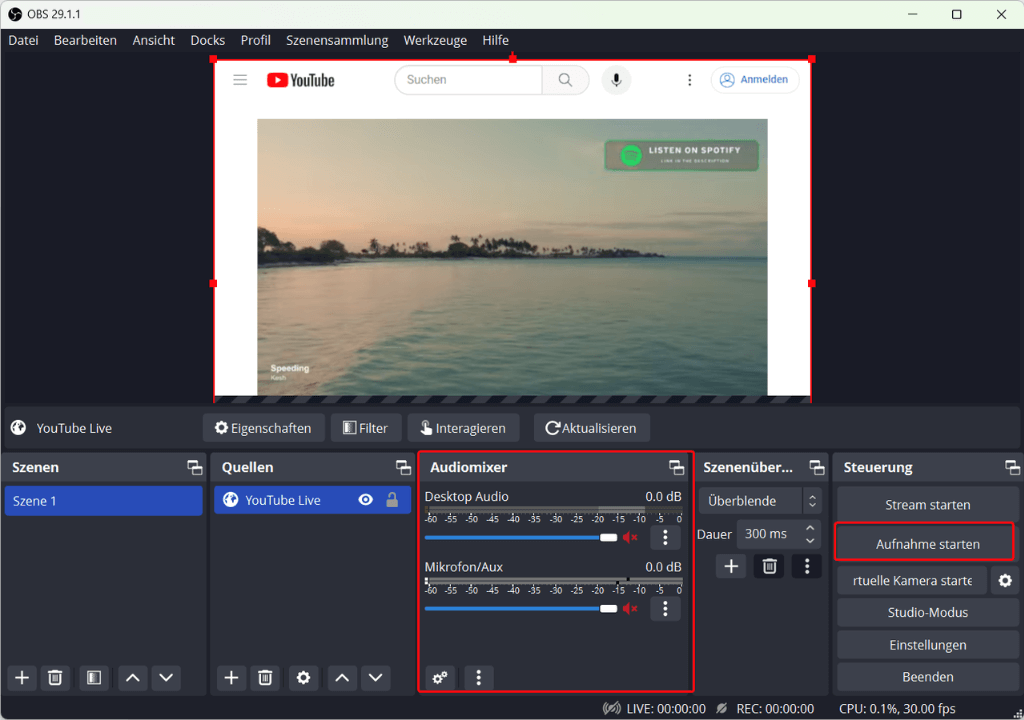Open scene filters icon
The height and width of the screenshot is (720, 1024).
94,678
